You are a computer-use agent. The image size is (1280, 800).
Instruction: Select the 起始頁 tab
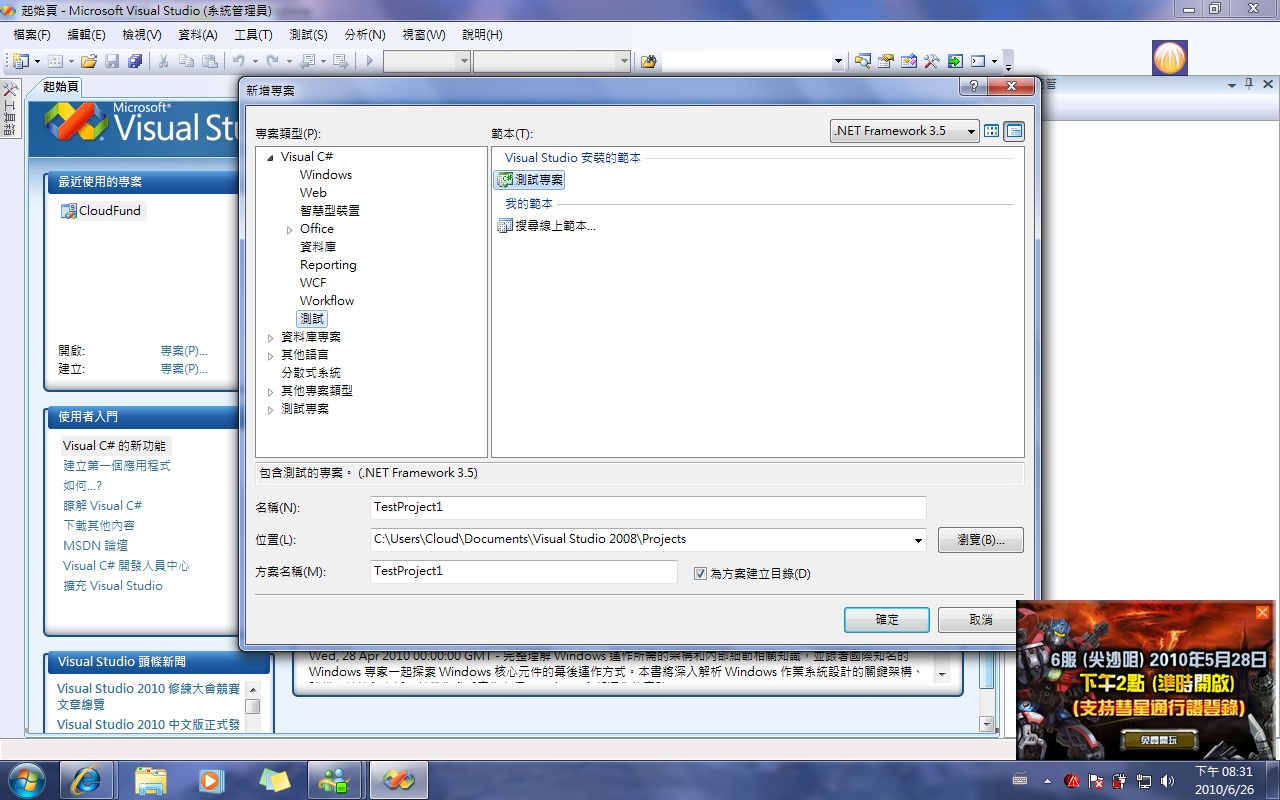[x=60, y=87]
